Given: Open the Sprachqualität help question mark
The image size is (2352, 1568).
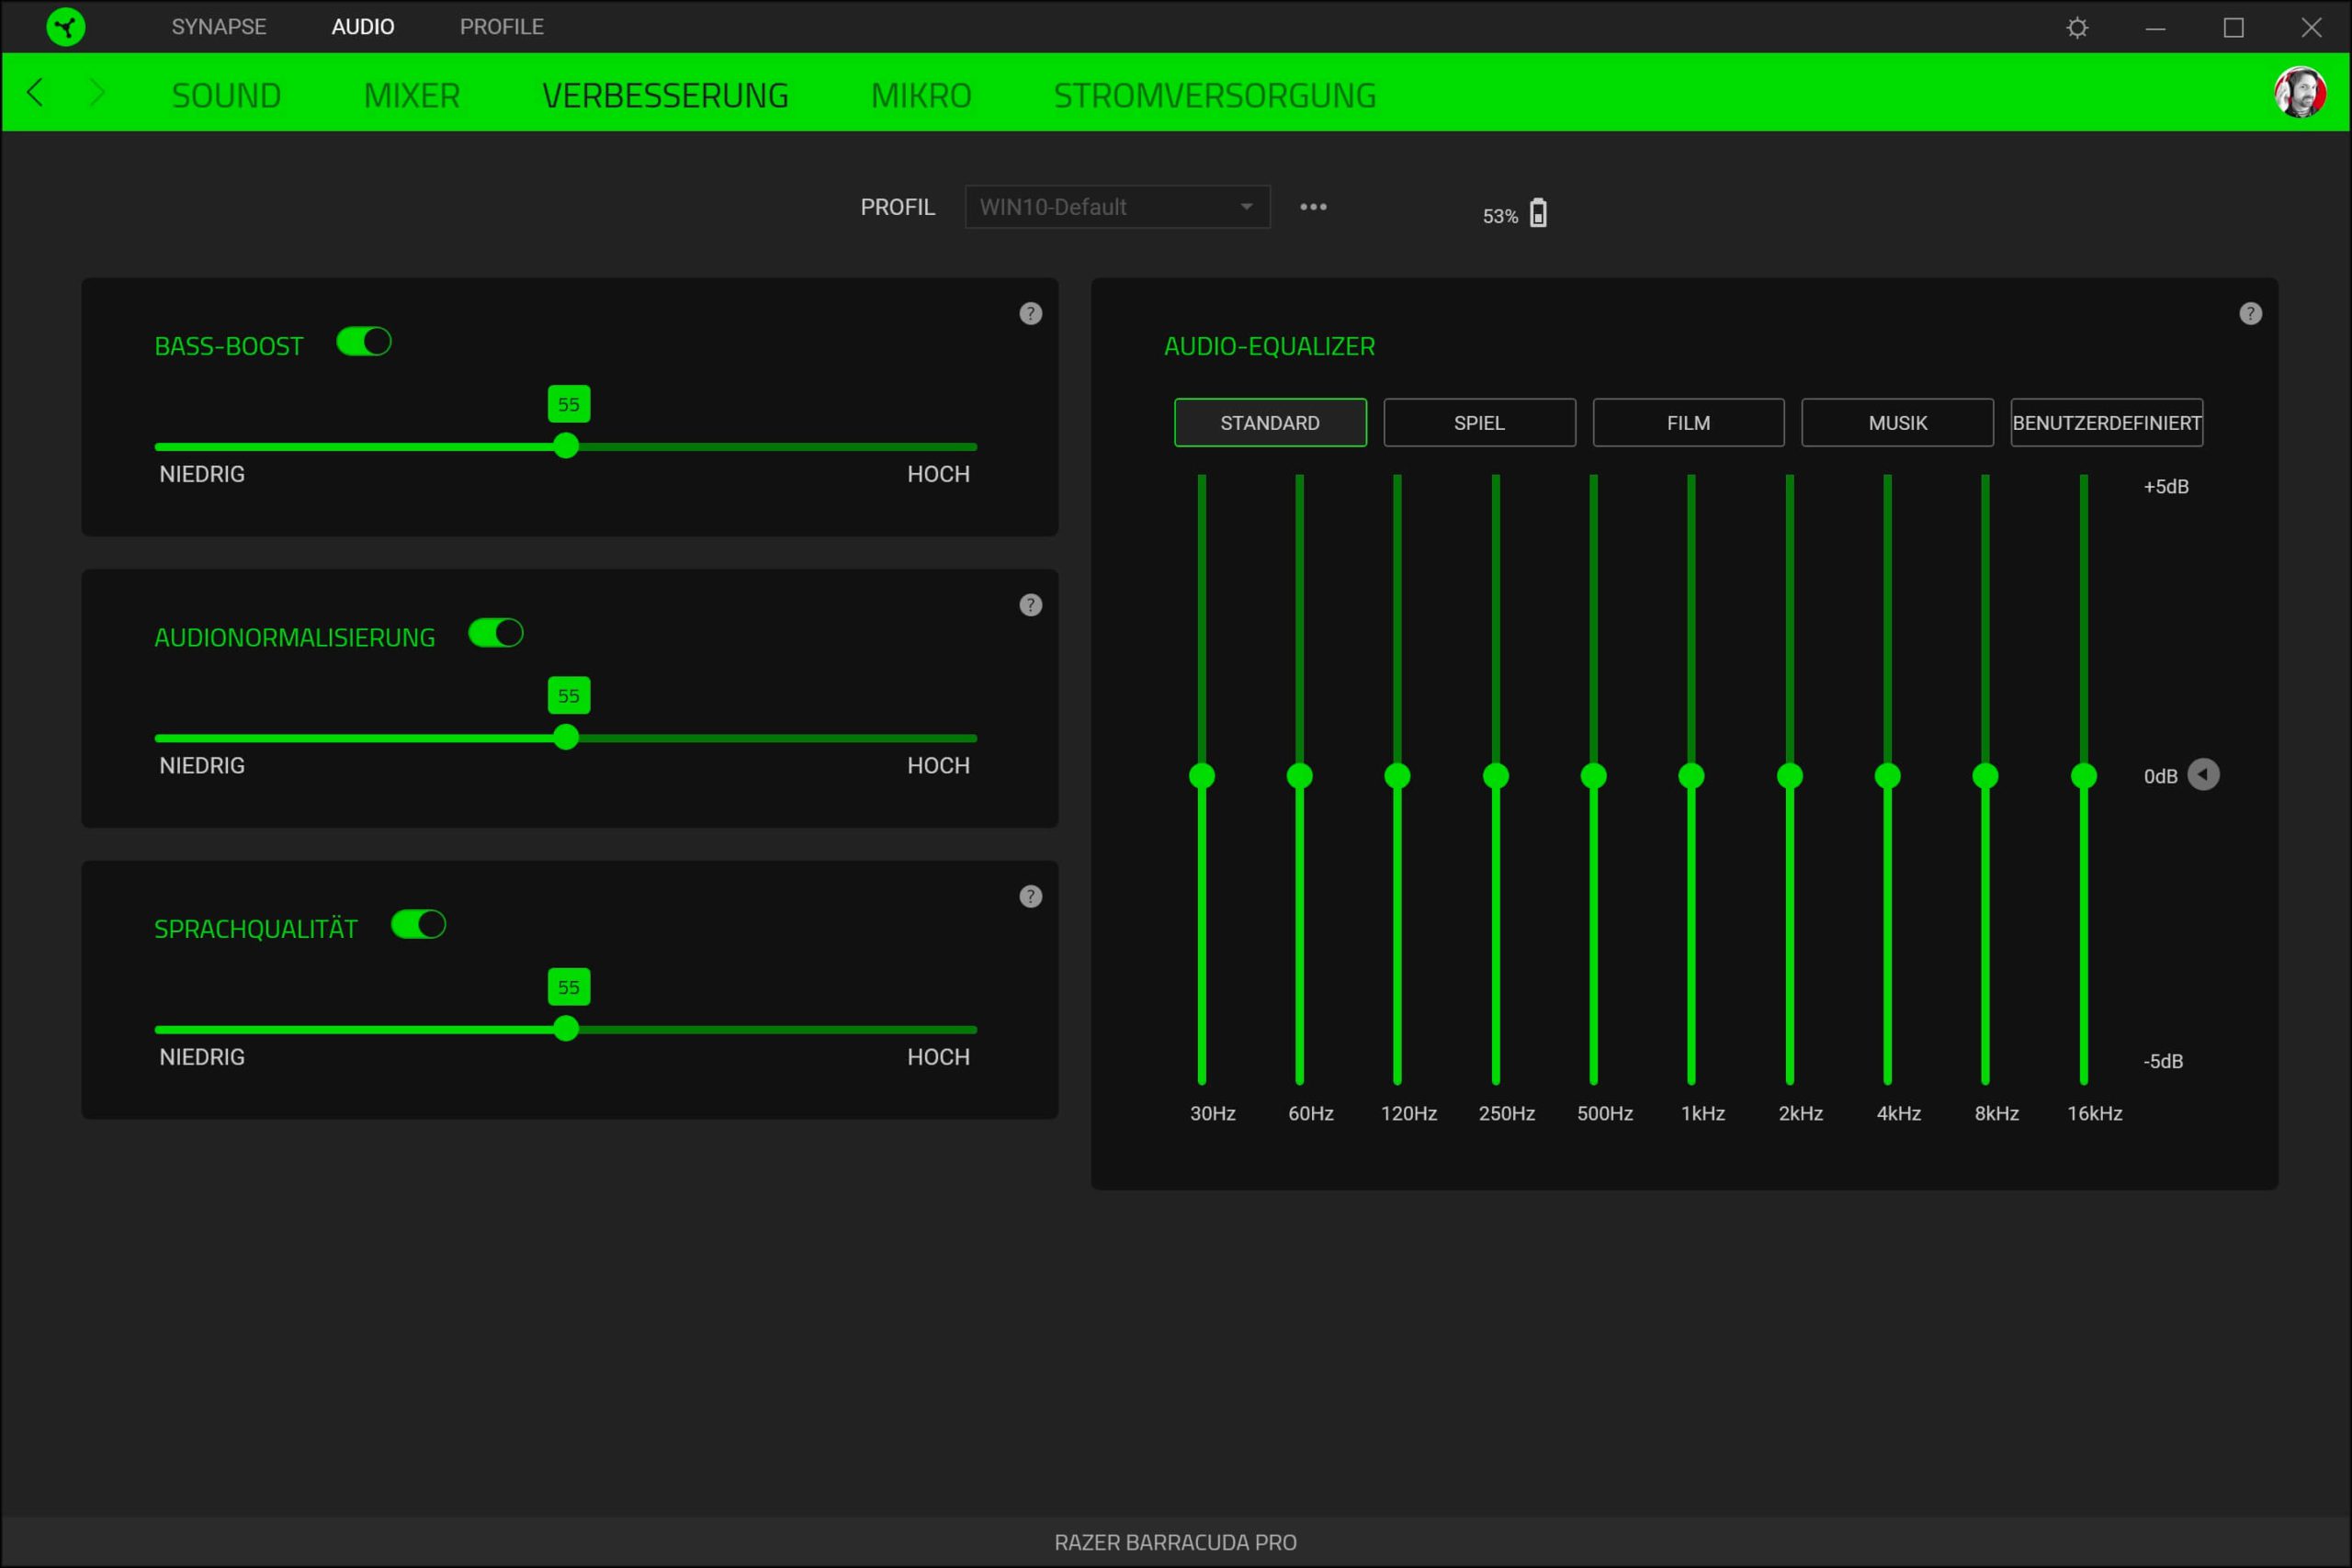Looking at the screenshot, I should (x=1030, y=896).
